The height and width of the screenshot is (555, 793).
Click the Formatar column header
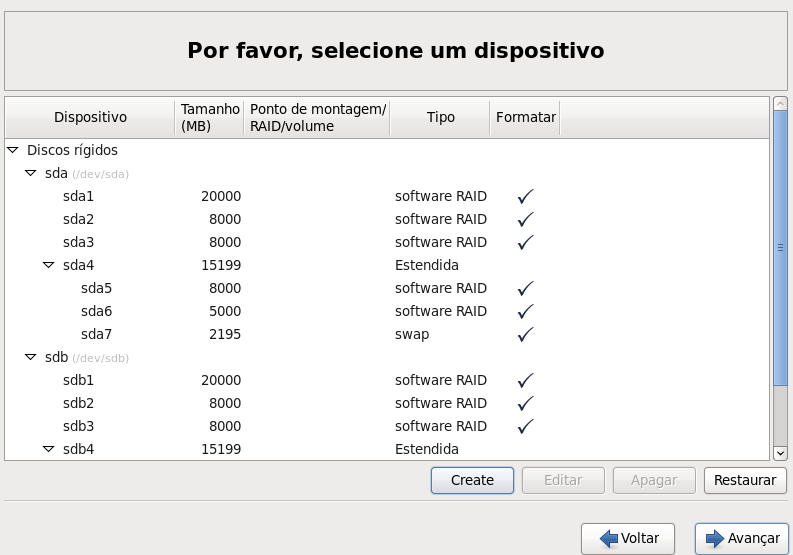pyautogui.click(x=525, y=117)
